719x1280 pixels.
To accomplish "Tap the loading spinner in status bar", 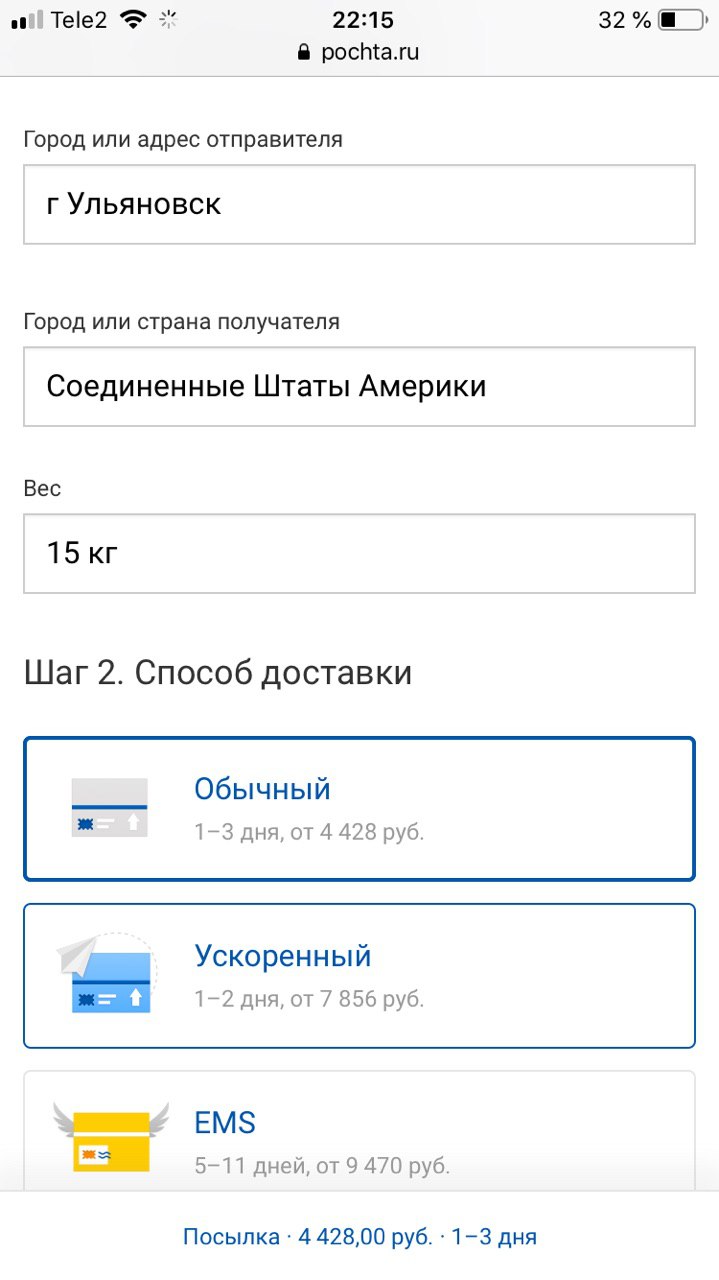I will pyautogui.click(x=168, y=19).
